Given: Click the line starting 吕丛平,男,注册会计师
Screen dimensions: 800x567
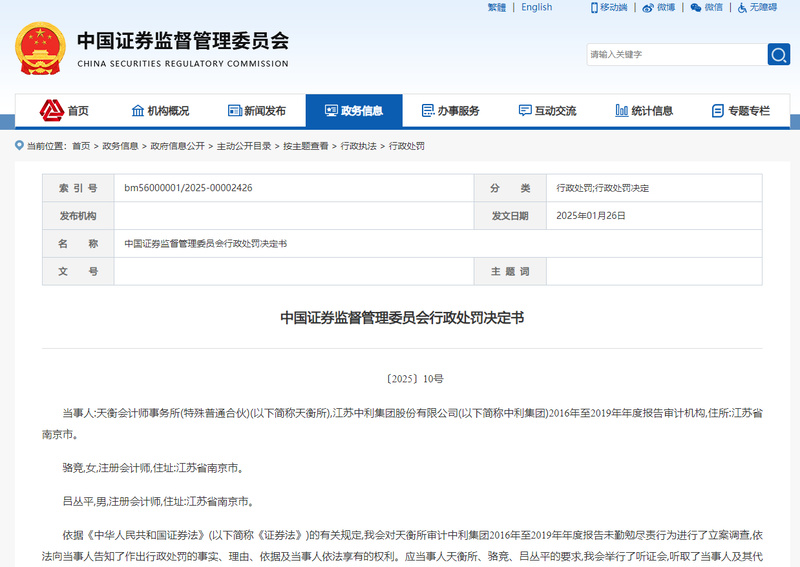Looking at the screenshot, I should click(x=158, y=502).
